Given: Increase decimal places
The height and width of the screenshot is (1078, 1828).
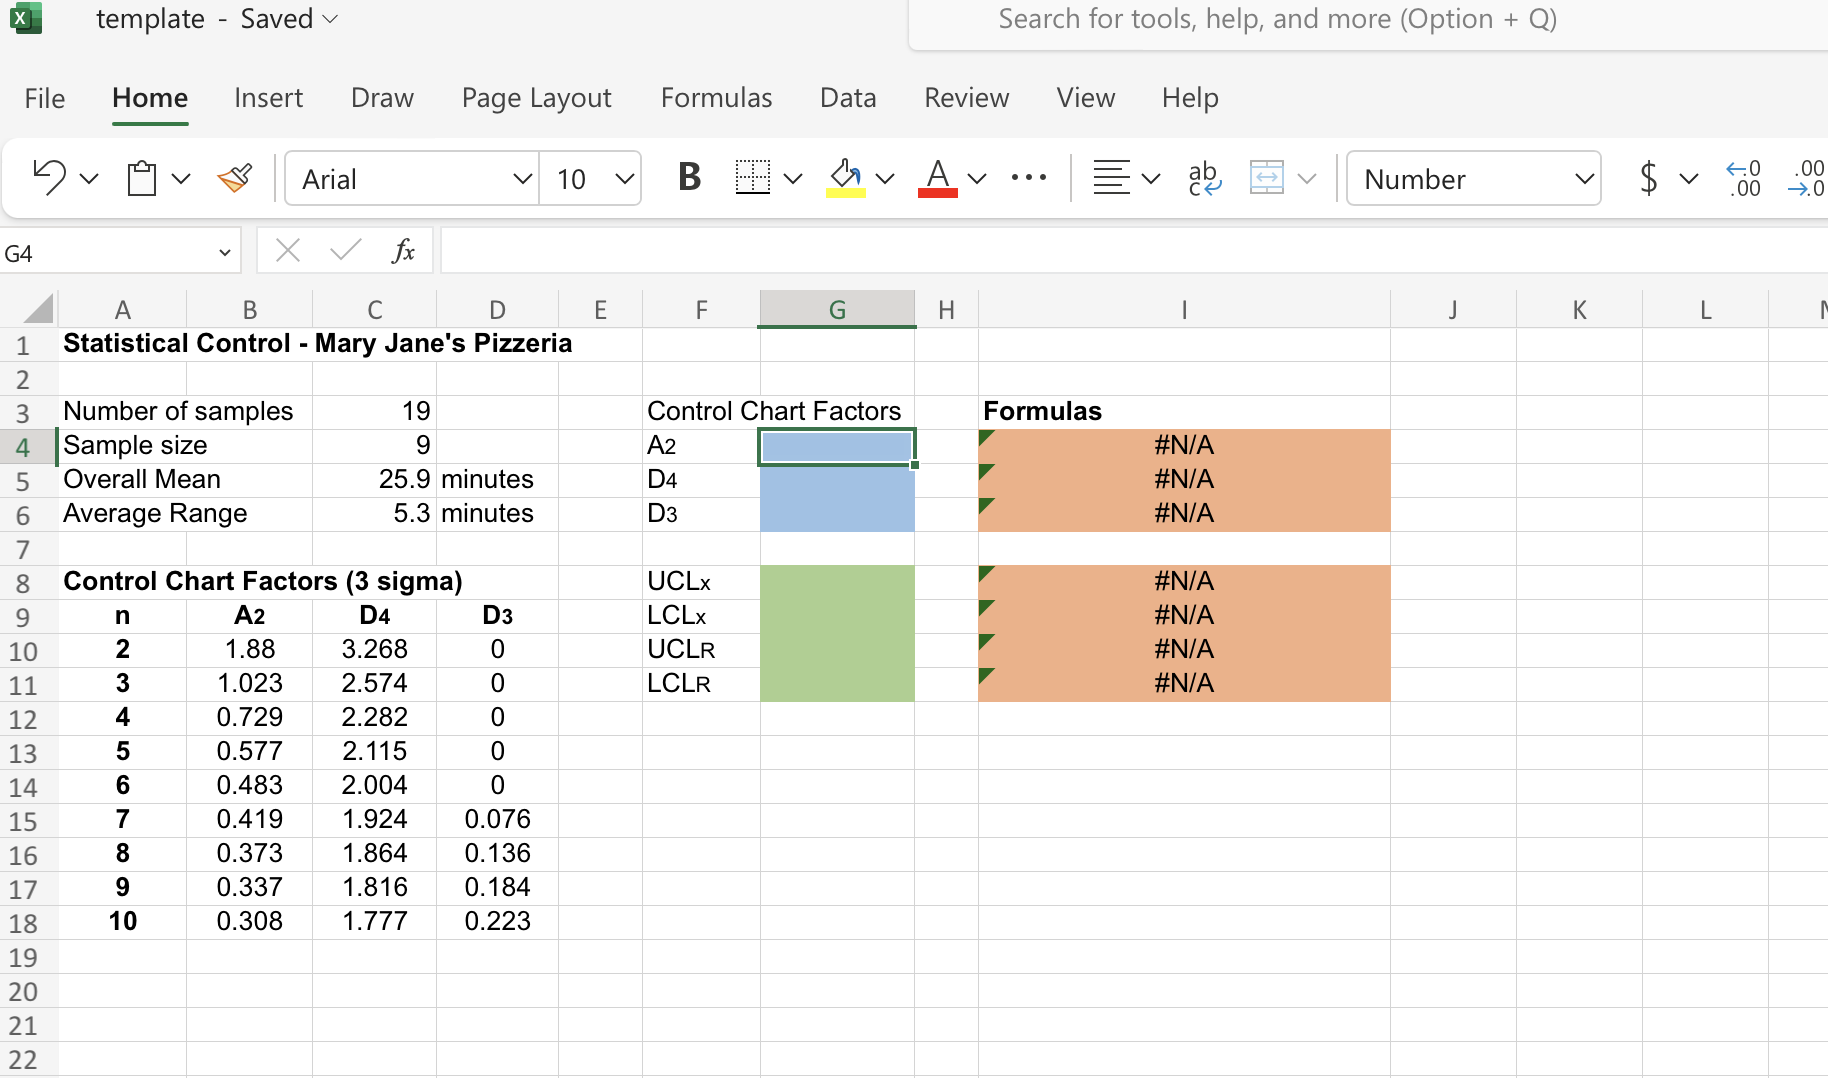Looking at the screenshot, I should pyautogui.click(x=1744, y=178).
